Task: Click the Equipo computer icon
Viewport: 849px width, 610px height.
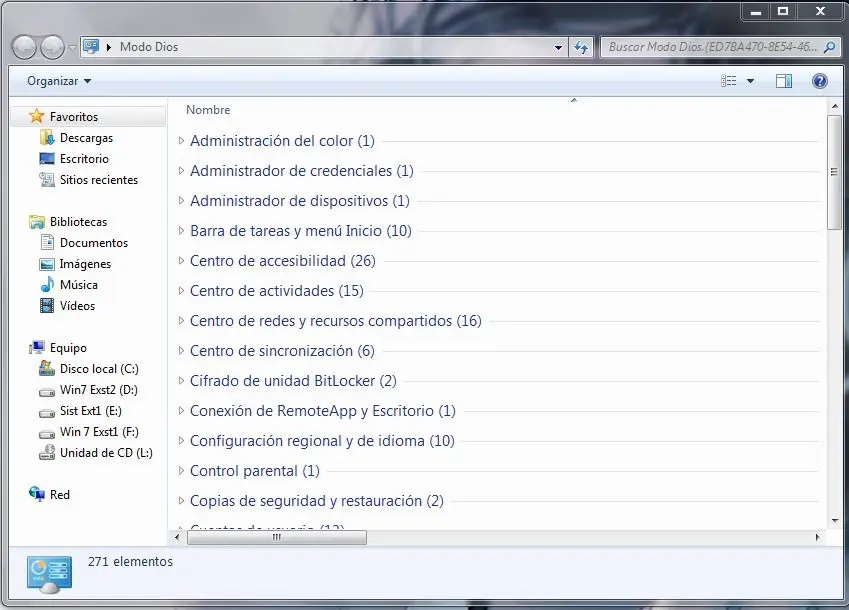Action: tap(37, 347)
